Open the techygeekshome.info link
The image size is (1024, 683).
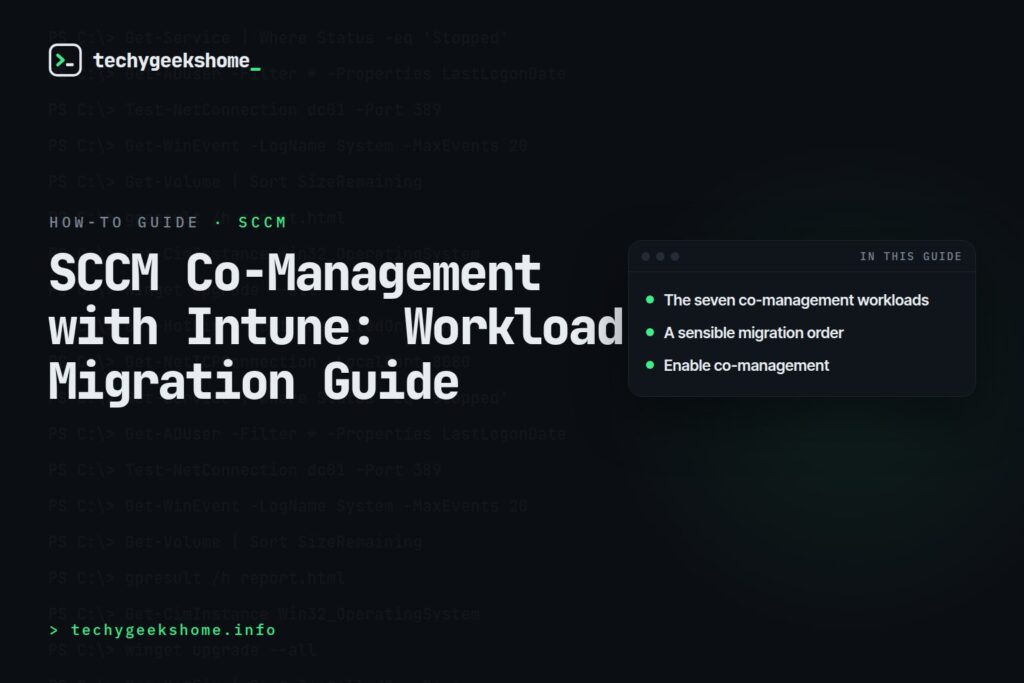[163, 629]
